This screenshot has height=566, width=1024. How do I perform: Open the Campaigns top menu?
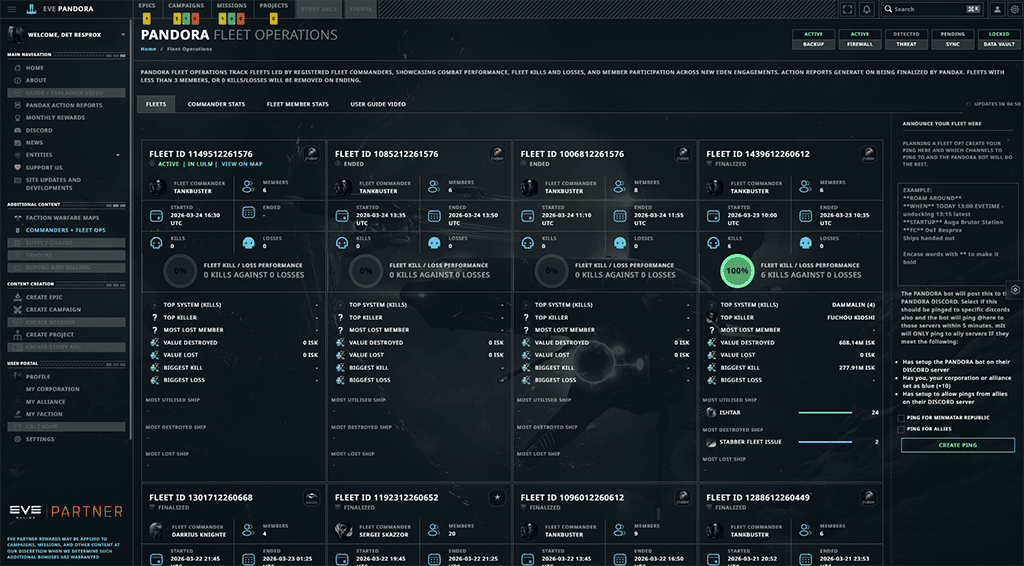point(186,6)
